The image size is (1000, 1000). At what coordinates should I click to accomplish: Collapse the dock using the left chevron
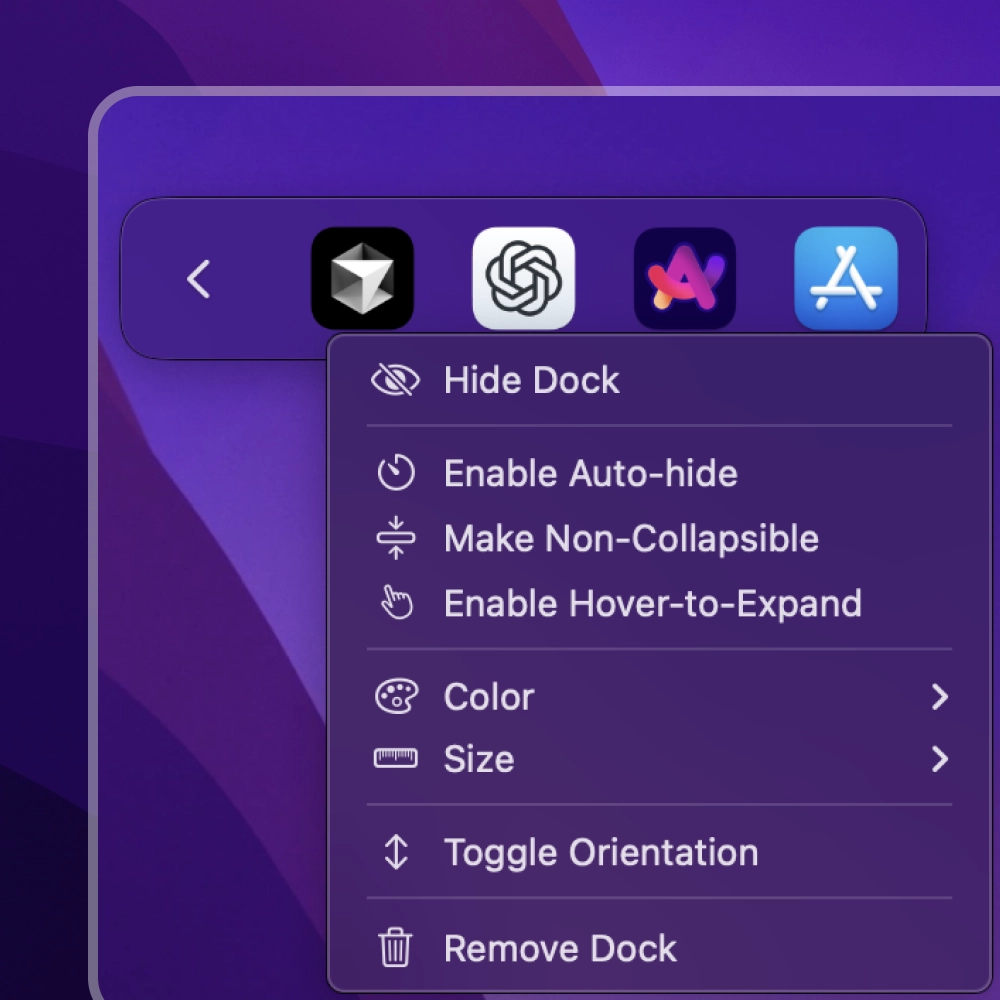point(197,280)
